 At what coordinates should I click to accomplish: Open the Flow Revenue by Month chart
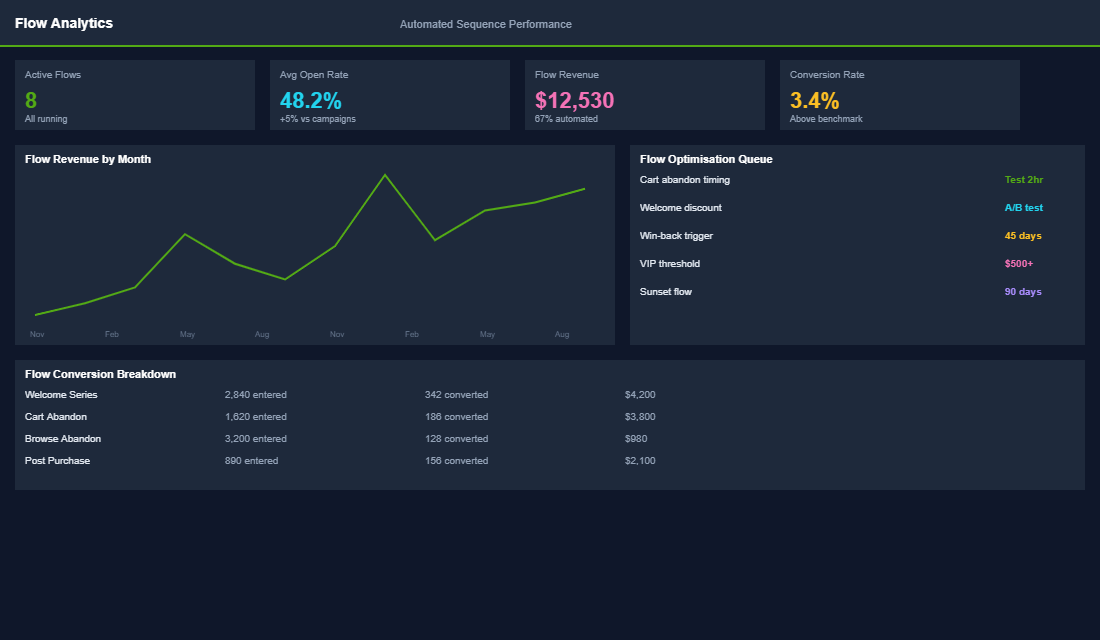314,245
